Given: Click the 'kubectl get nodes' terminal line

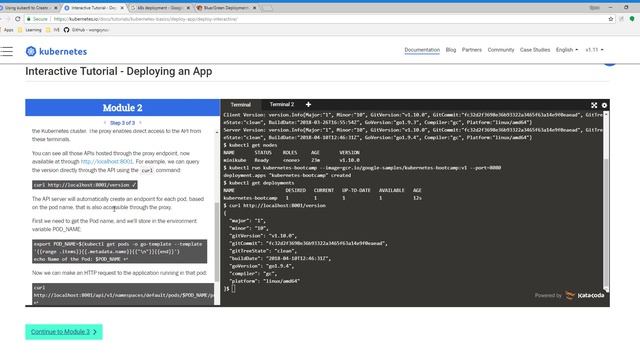Looking at the screenshot, I should click(x=250, y=145).
